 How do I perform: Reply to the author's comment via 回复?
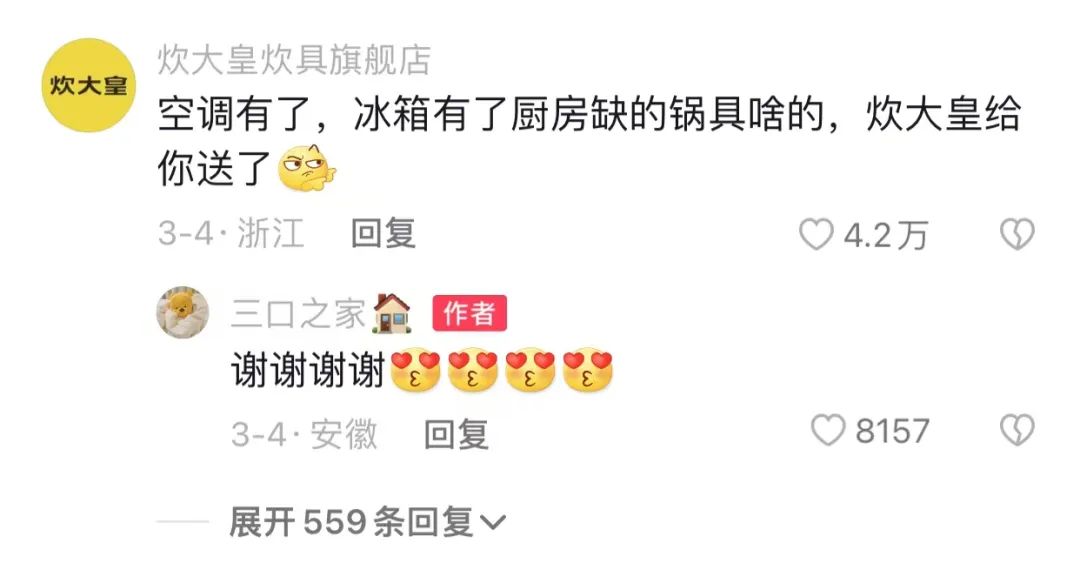pos(456,434)
